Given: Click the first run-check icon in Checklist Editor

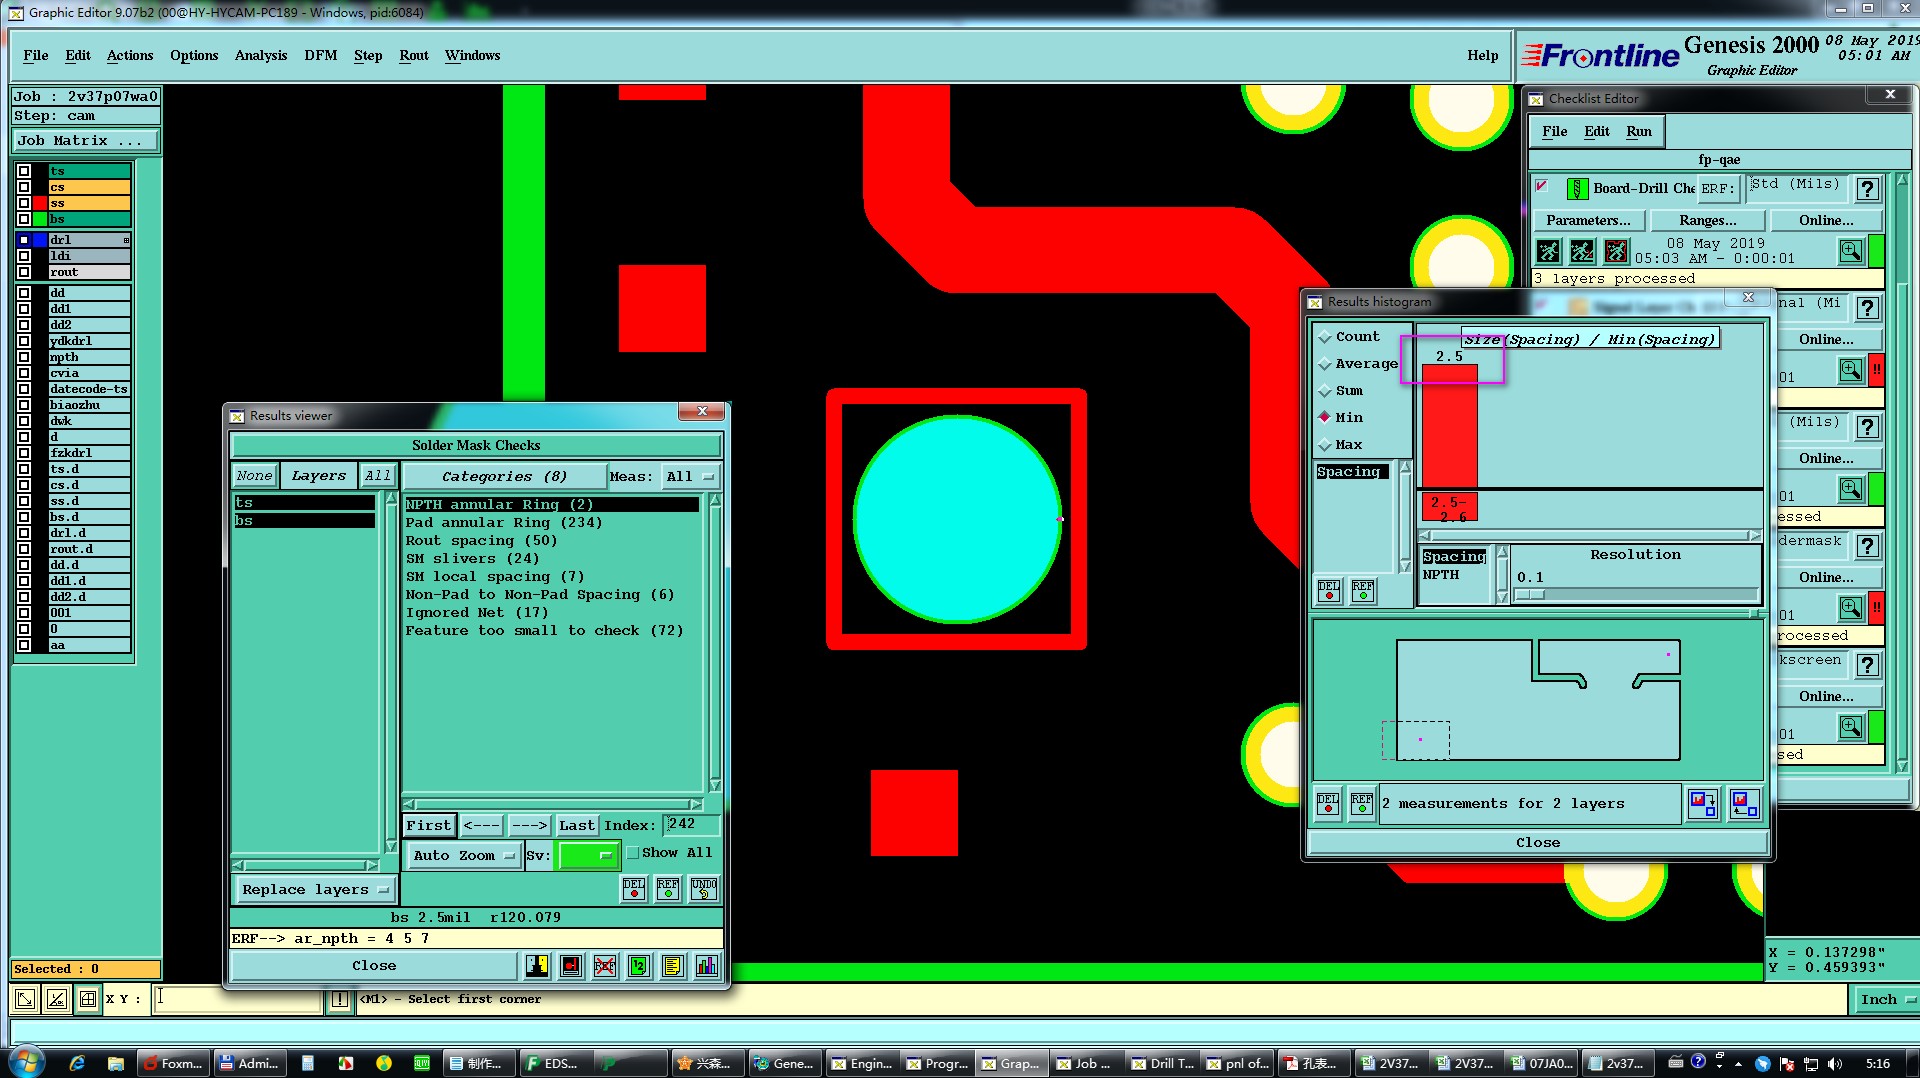Looking at the screenshot, I should click(x=1548, y=251).
